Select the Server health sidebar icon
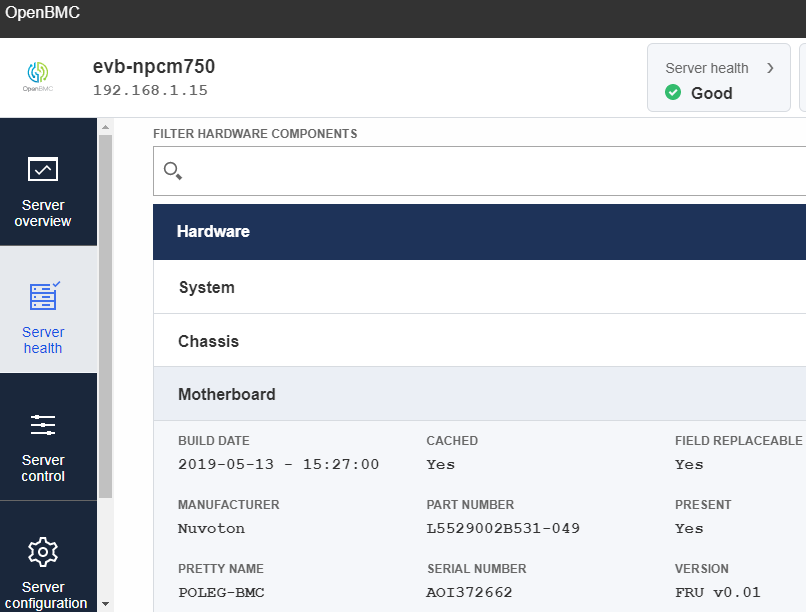This screenshot has height=612, width=806. pos(44,297)
